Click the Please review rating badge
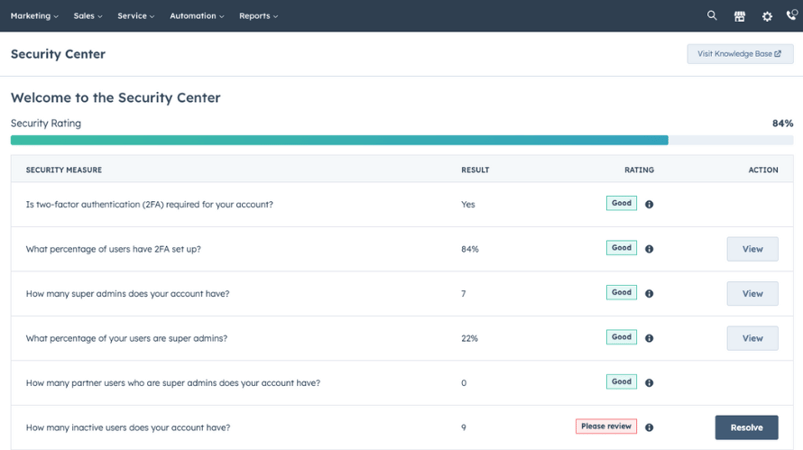Image resolution: width=803 pixels, height=450 pixels. click(606, 426)
